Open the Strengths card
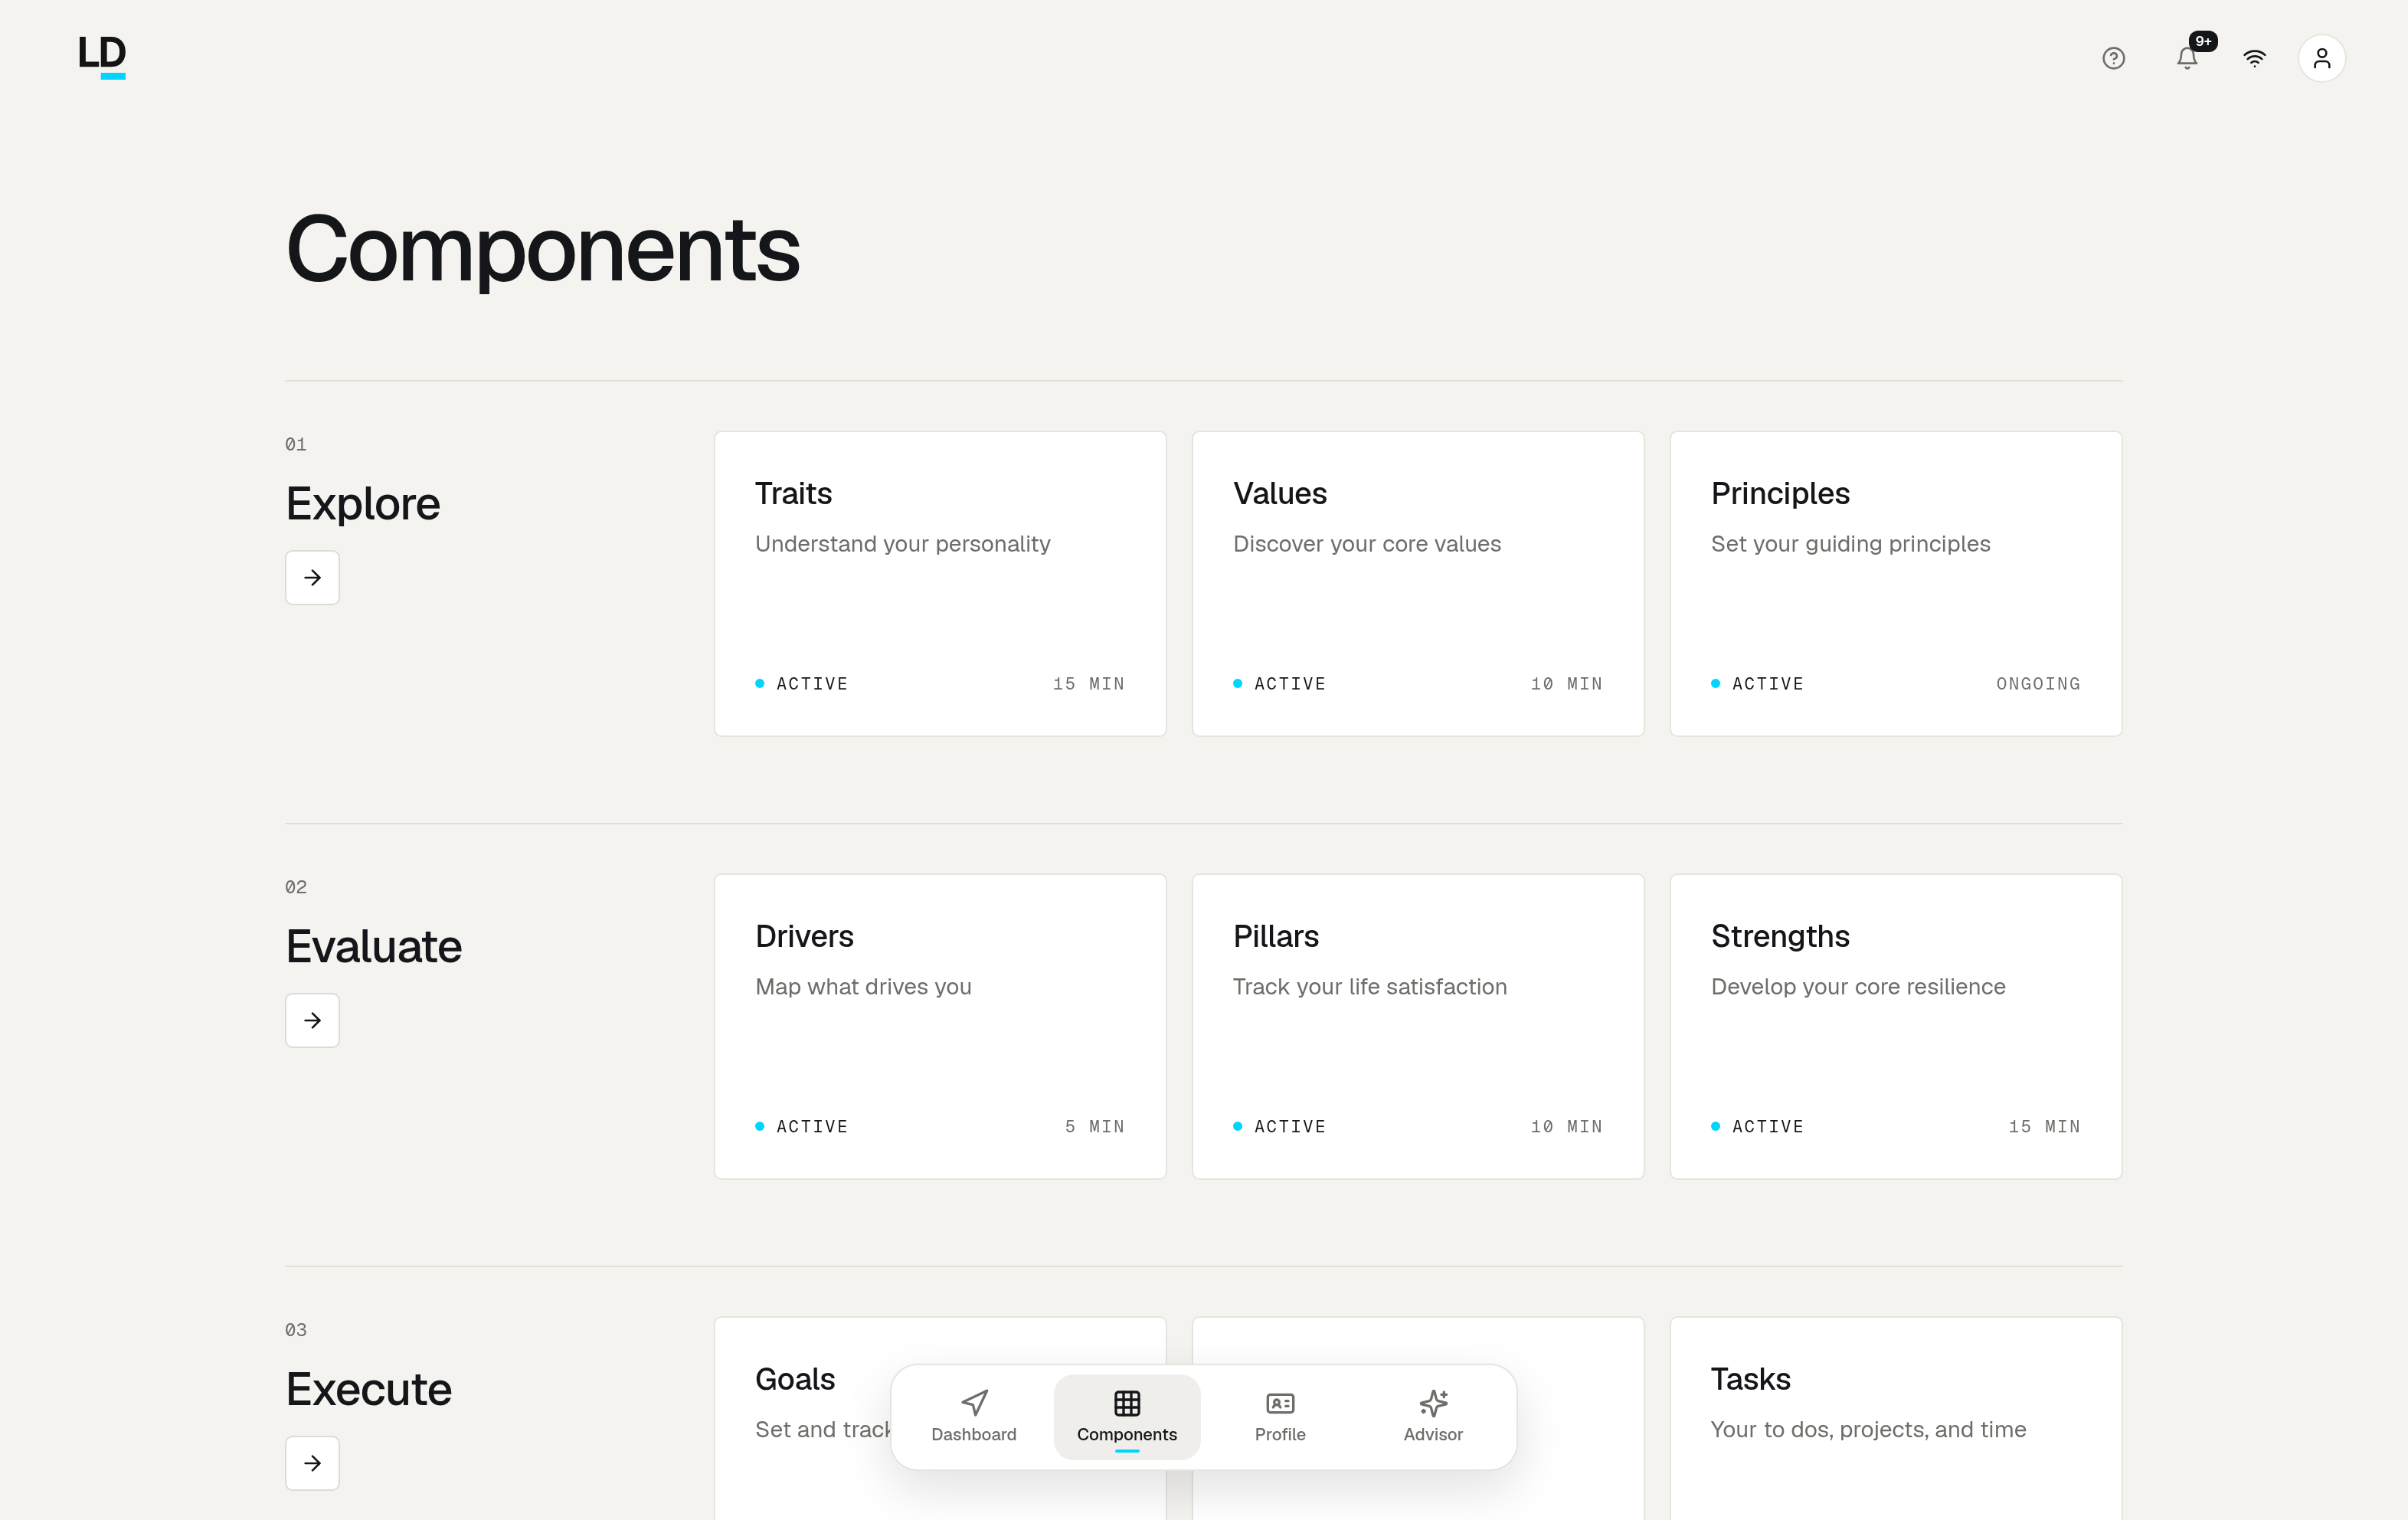2408x1520 pixels. coord(1896,1027)
